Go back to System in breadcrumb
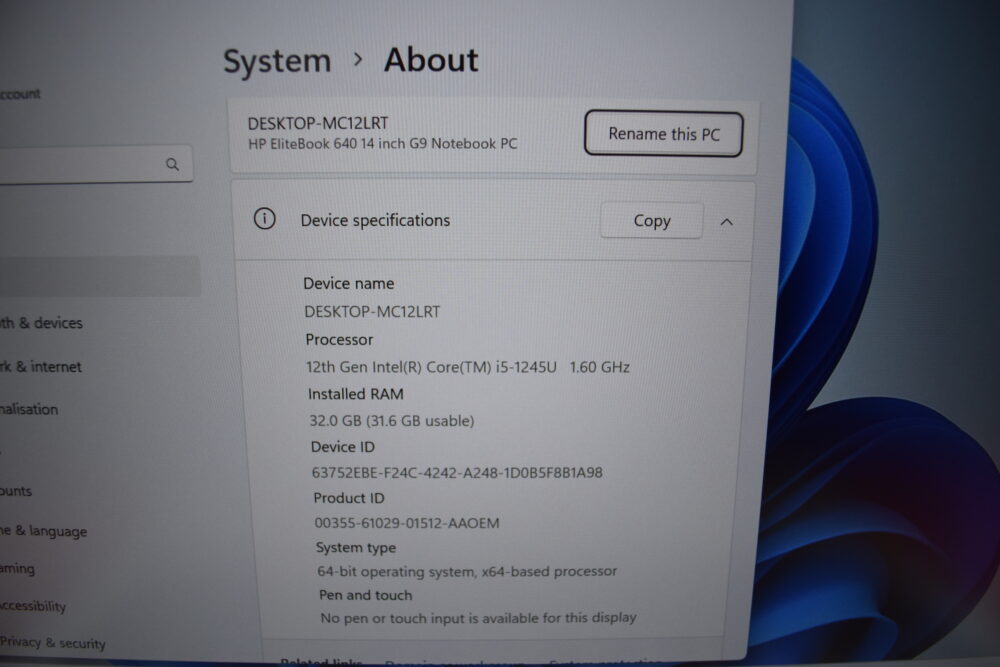Image resolution: width=1000 pixels, height=667 pixels. click(x=277, y=61)
